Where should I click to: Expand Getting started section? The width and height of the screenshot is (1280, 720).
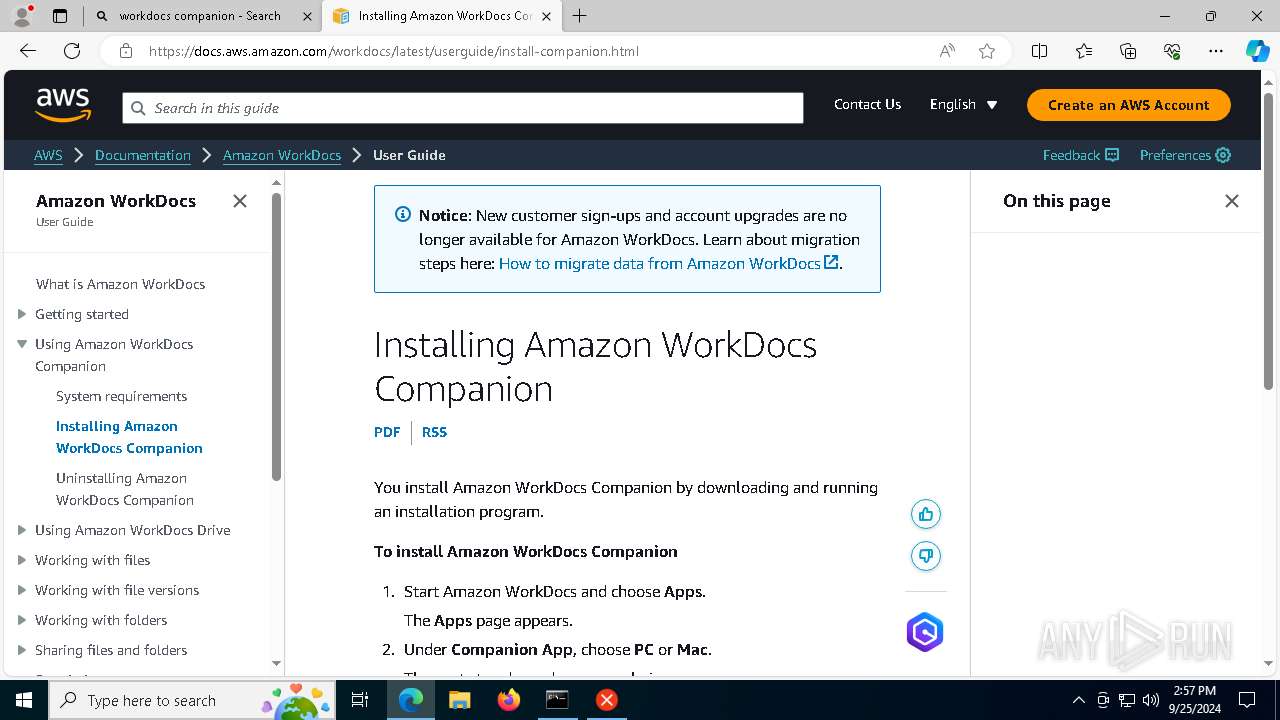click(22, 314)
